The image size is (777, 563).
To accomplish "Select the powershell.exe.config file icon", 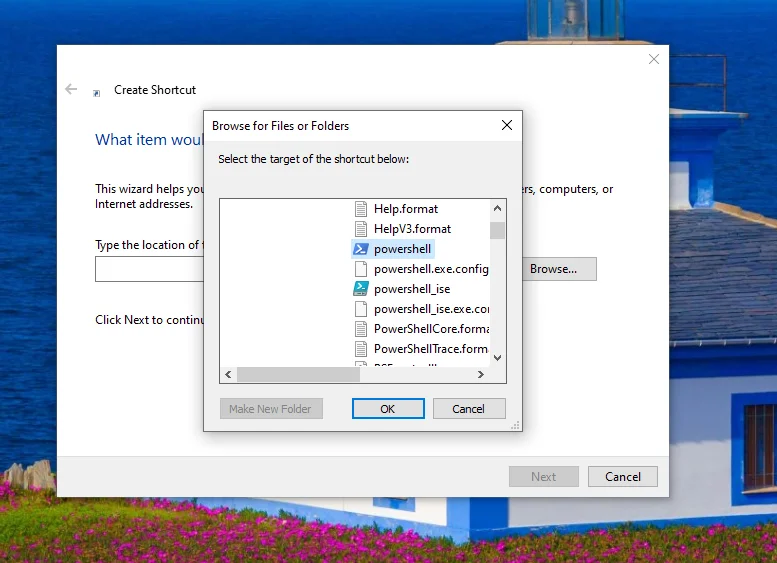I will 361,269.
